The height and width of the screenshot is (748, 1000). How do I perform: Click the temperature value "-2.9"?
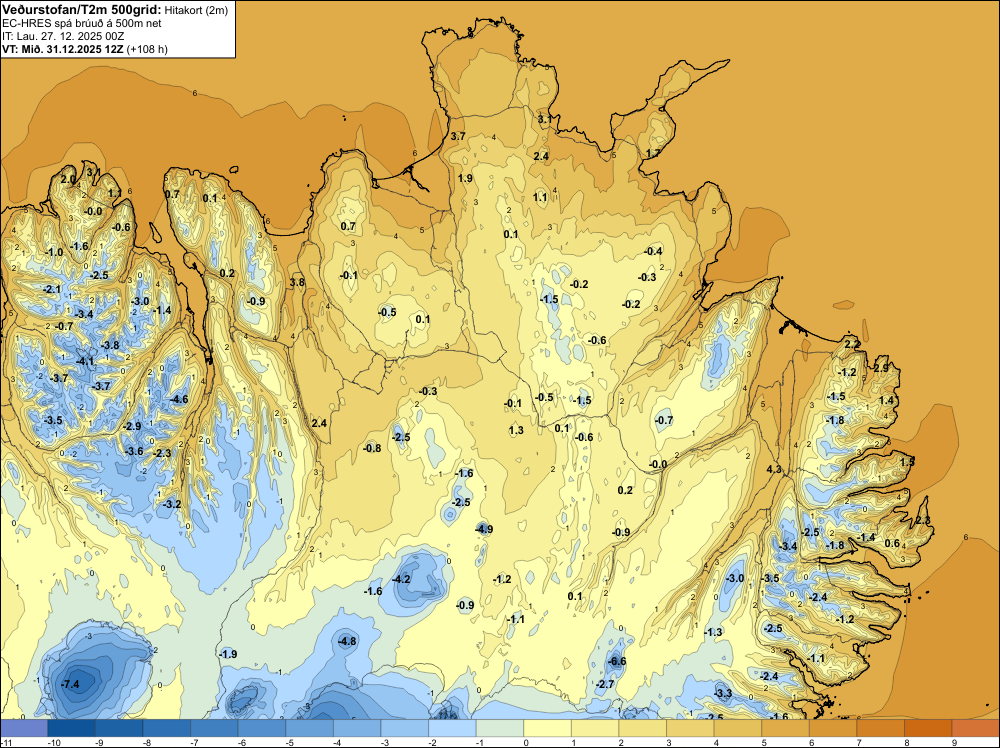point(132,426)
